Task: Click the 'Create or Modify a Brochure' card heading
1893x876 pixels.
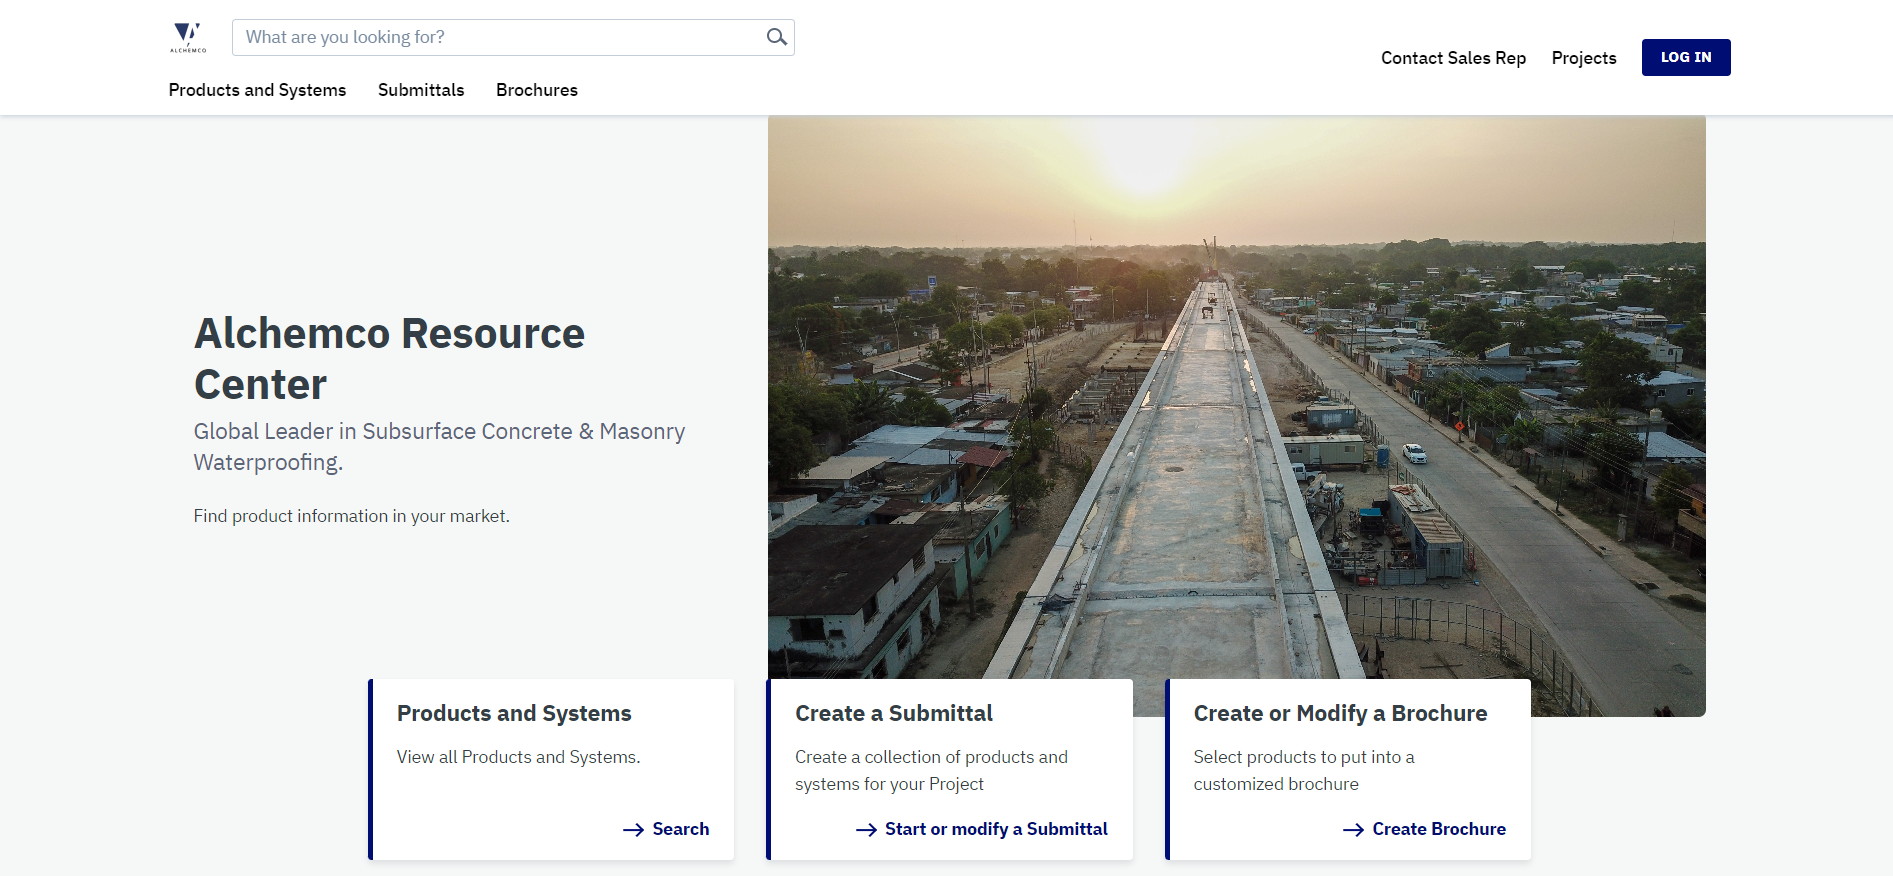Action: [x=1340, y=713]
